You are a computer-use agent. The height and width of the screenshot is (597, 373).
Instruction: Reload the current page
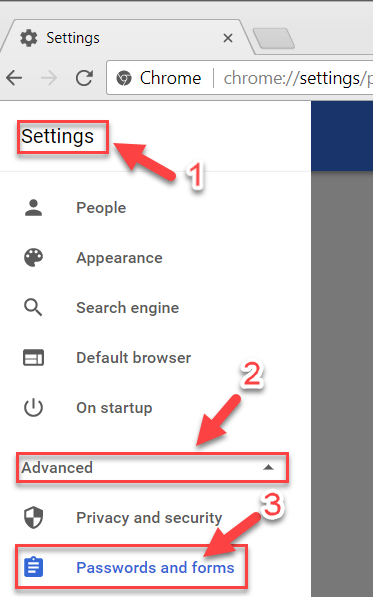tap(84, 78)
